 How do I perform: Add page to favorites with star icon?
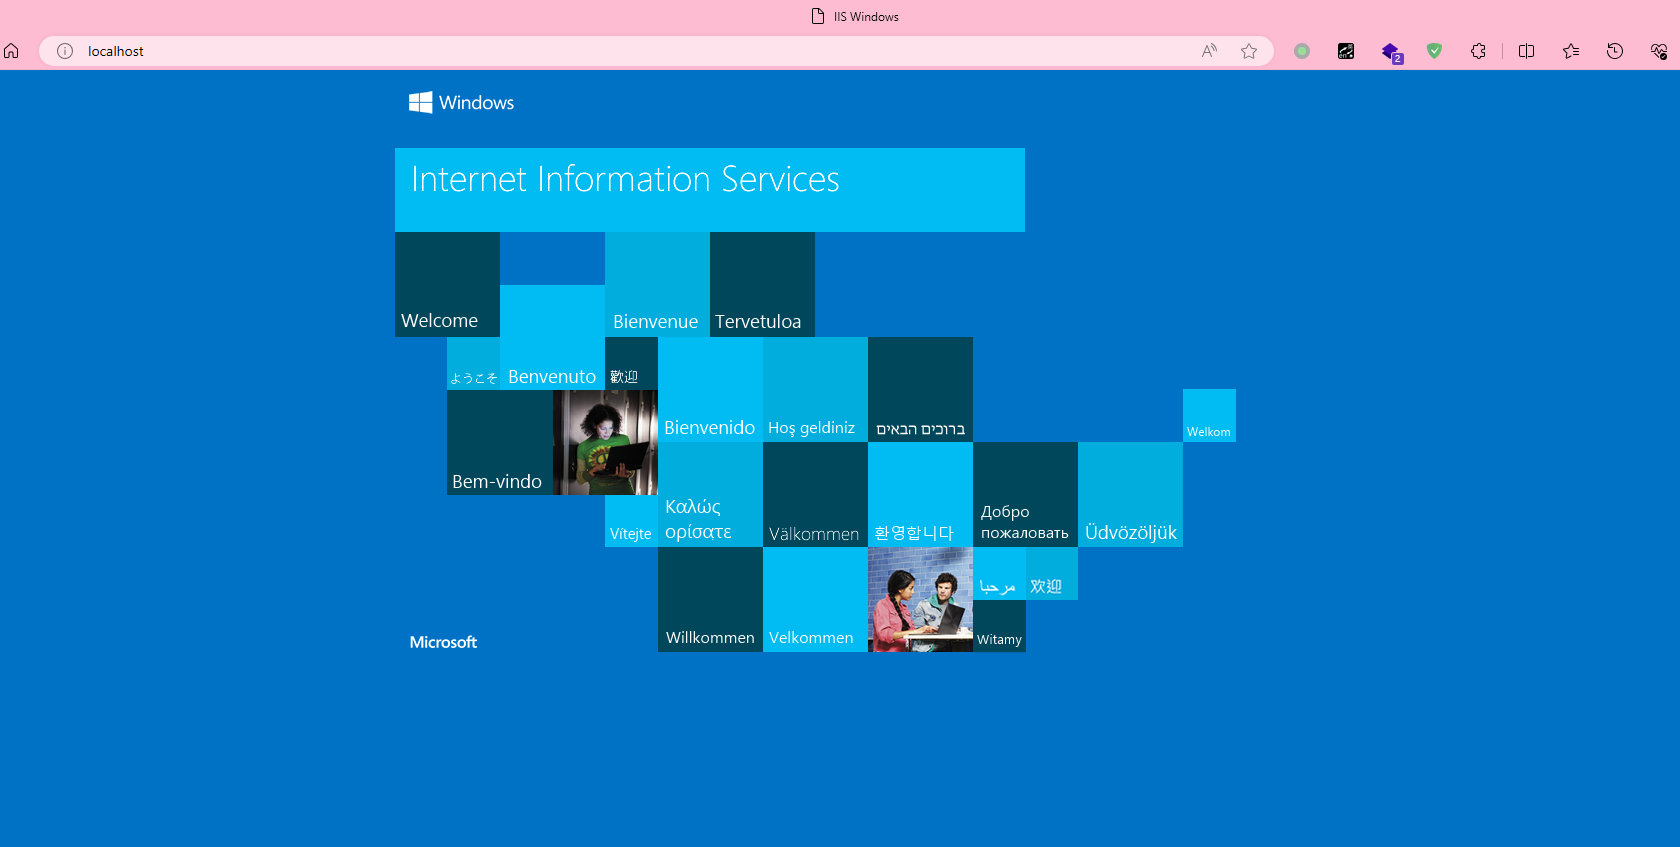tap(1249, 51)
